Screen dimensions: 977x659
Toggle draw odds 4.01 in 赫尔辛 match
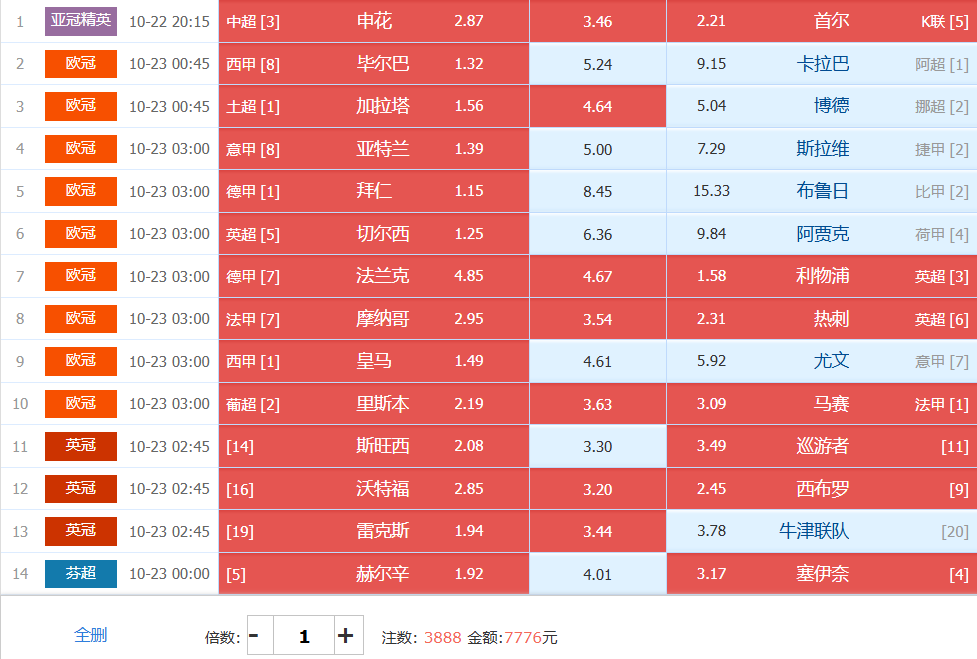[597, 574]
